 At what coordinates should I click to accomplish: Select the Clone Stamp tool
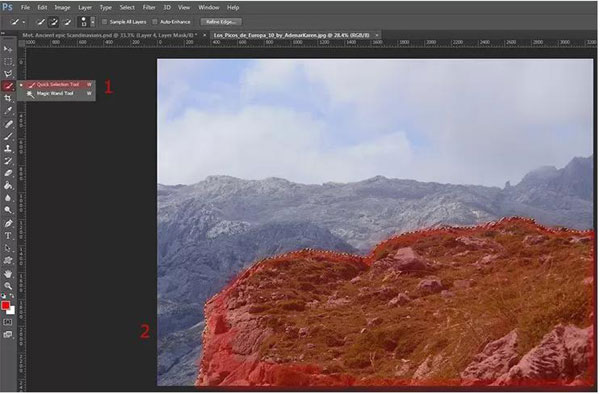pos(8,148)
